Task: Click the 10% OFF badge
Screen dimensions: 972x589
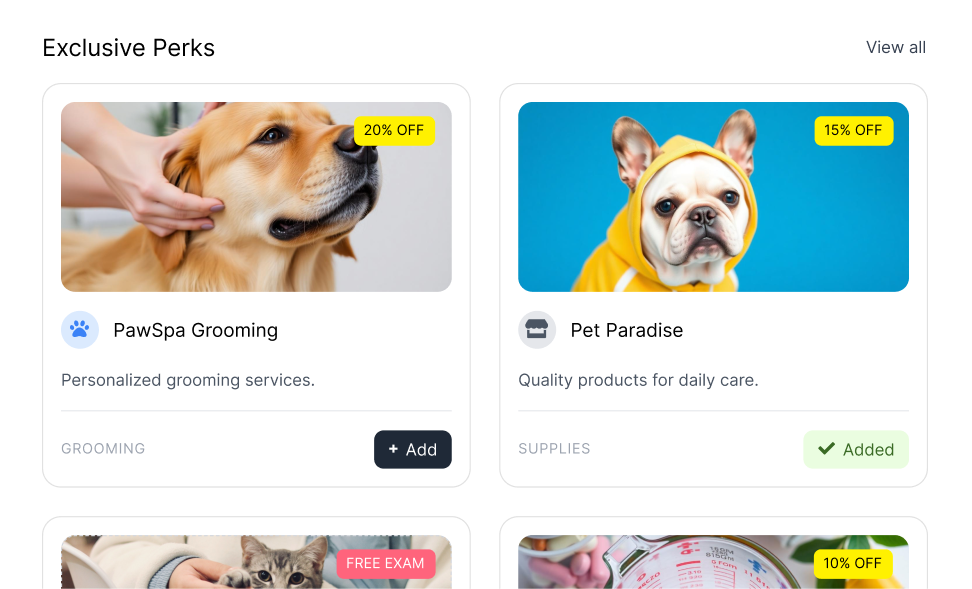Action: [x=852, y=563]
